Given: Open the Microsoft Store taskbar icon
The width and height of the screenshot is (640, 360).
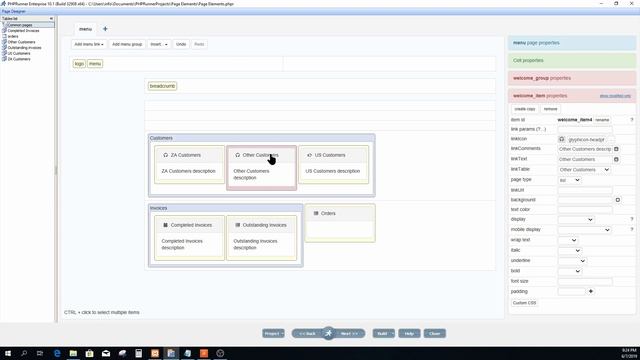Looking at the screenshot, I should click(89, 353).
